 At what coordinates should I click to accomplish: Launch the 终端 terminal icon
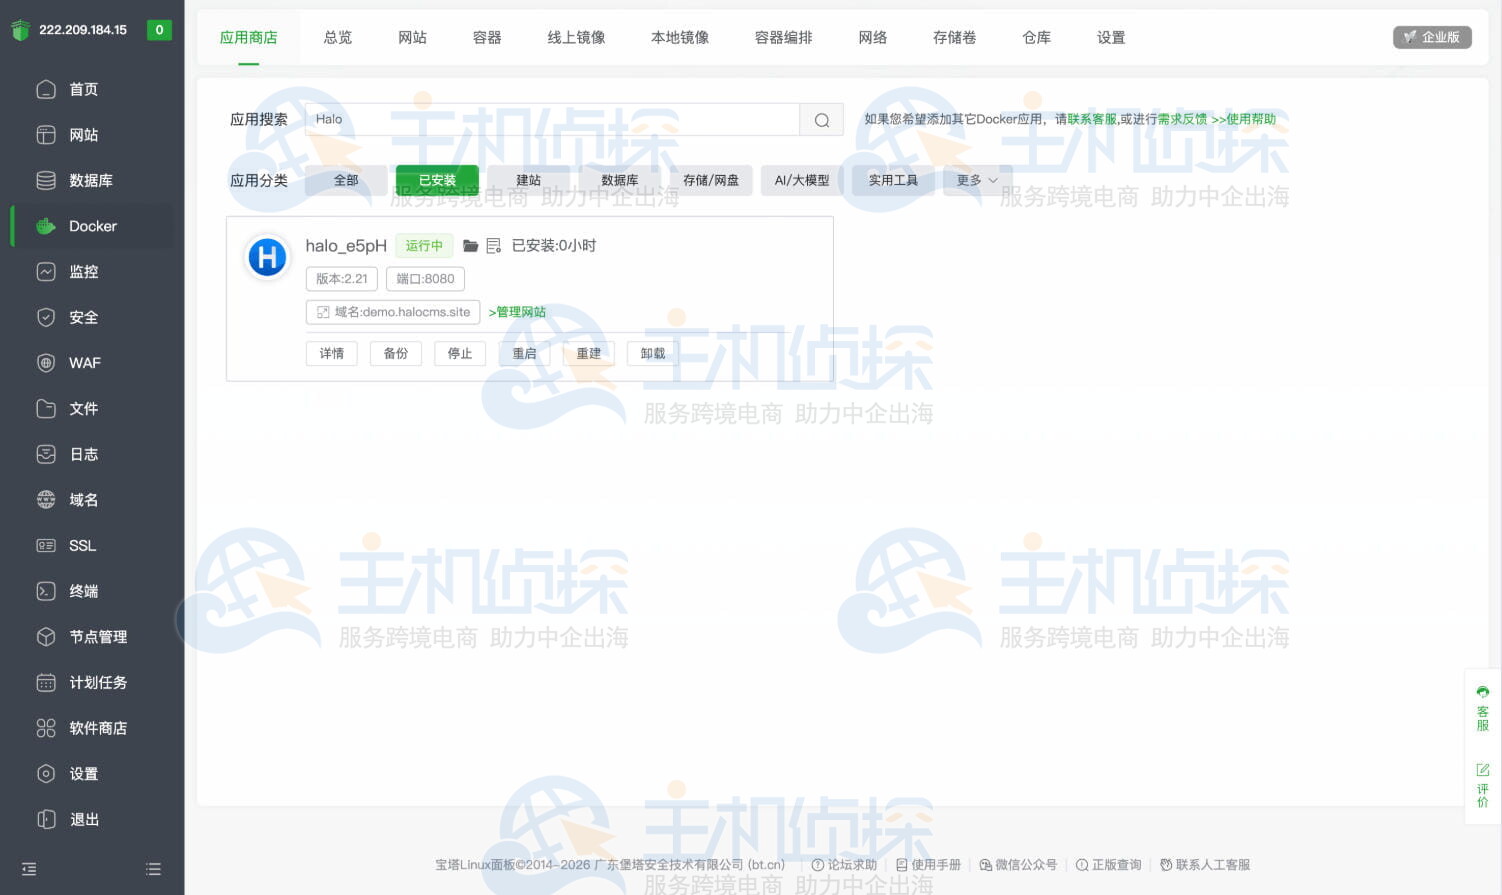(46, 591)
